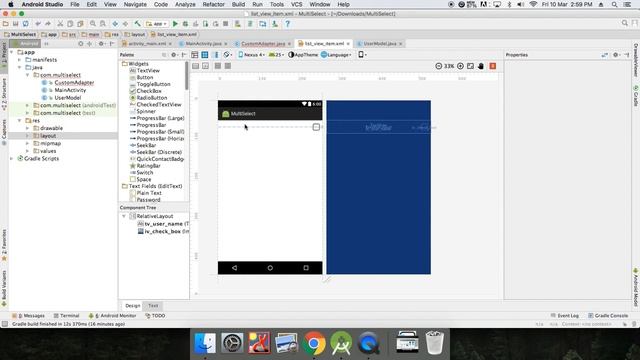Click the Copy icon in toolbar
The image size is (640, 360).
70,24
